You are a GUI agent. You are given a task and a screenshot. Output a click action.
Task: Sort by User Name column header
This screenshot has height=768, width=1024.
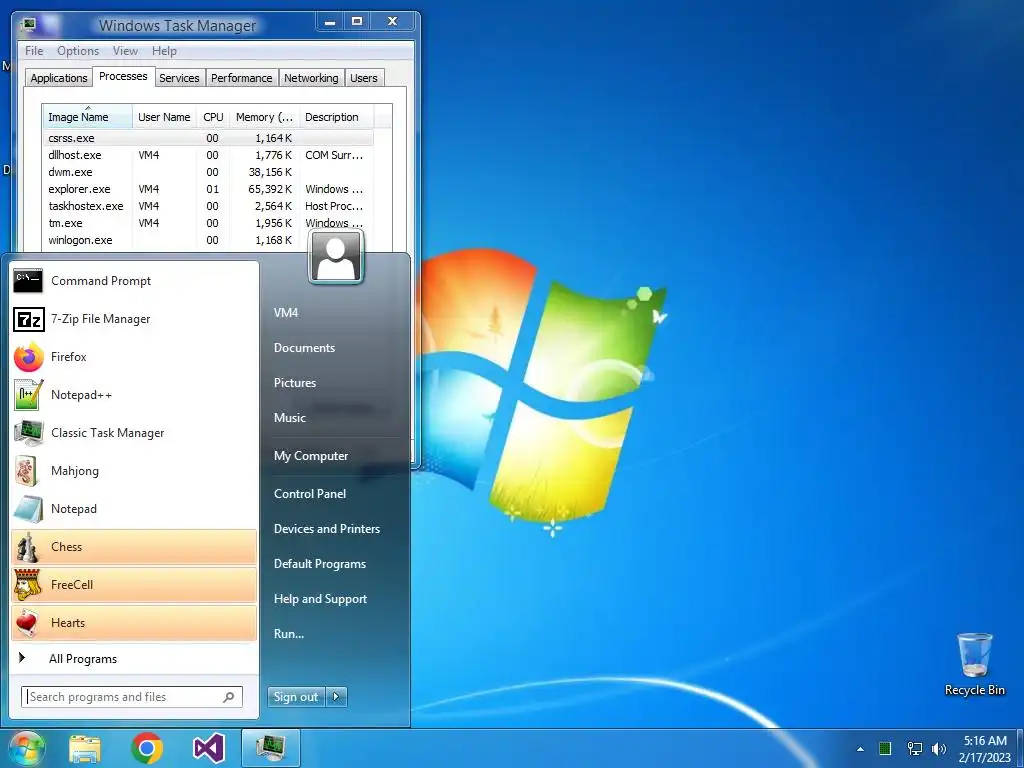[x=164, y=117]
